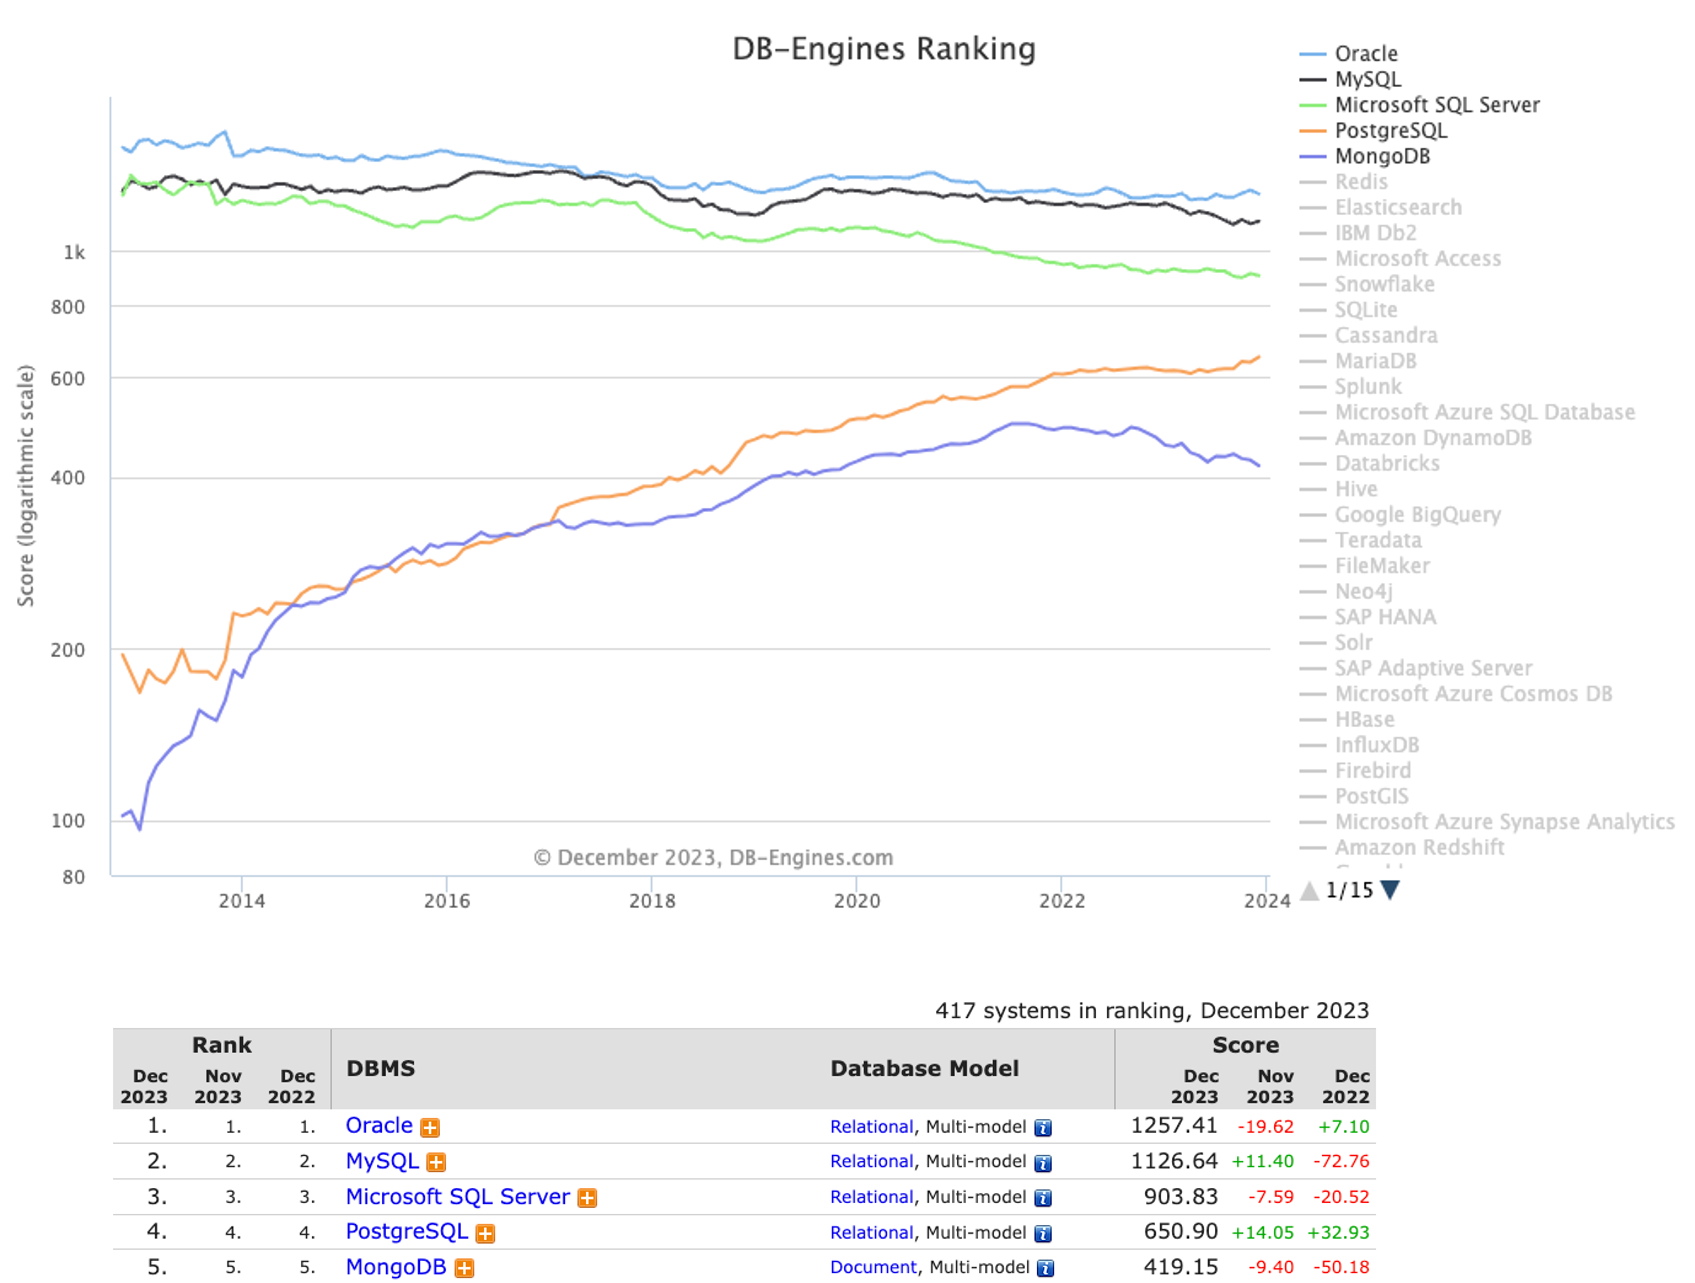Image resolution: width=1695 pixels, height=1283 pixels.
Task: Show Solr legend entry
Action: (1337, 643)
